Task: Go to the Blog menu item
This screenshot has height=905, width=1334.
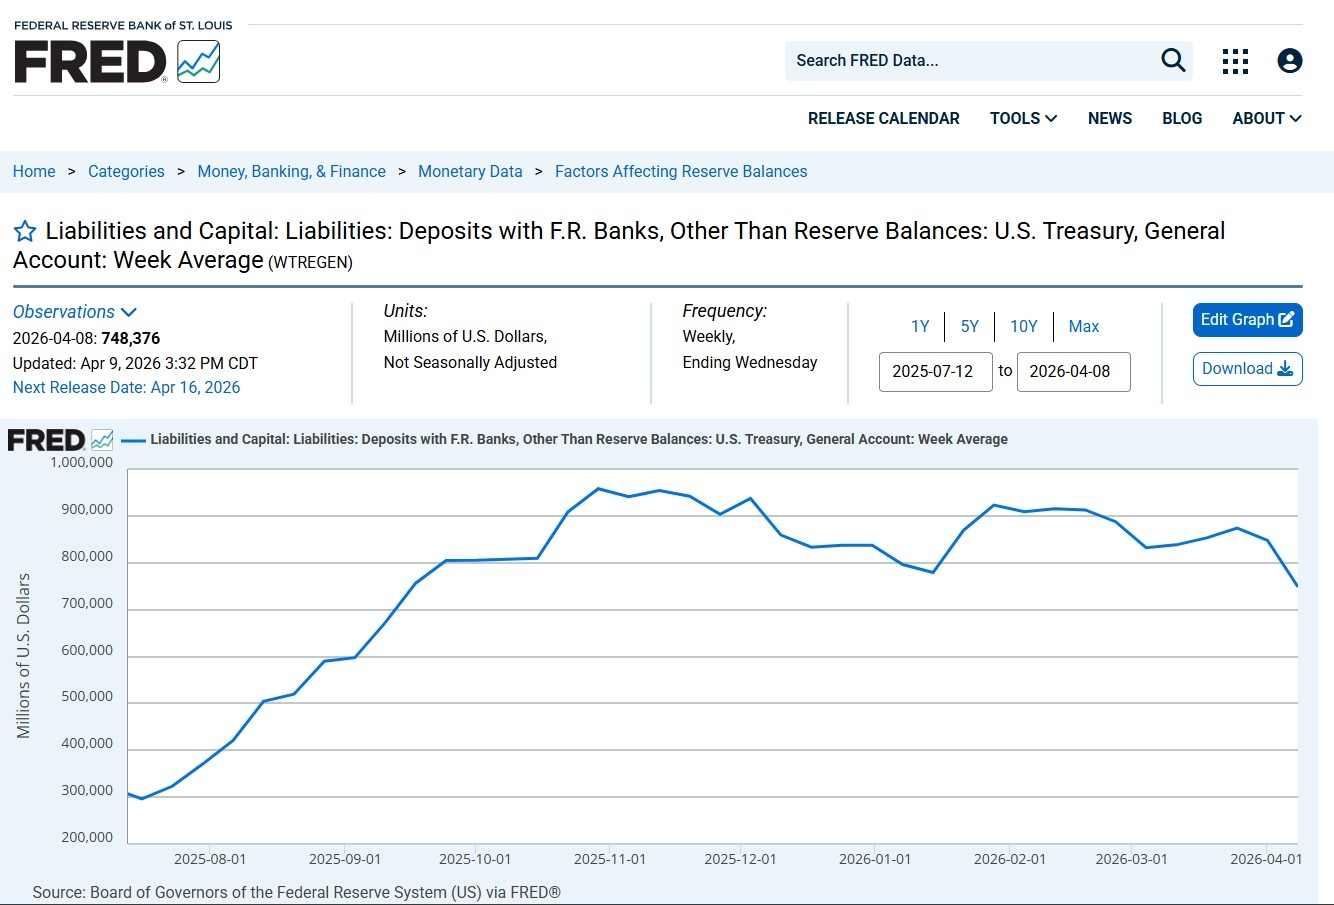Action: tap(1182, 118)
